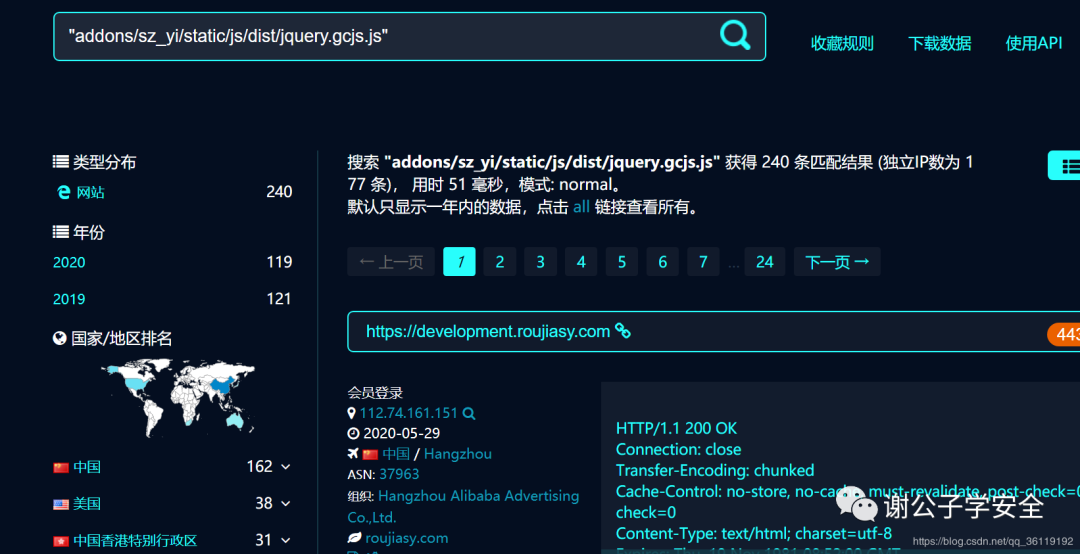This screenshot has height=554, width=1080.
Task: Click the browser icon next to 网站
Action: click(63, 192)
